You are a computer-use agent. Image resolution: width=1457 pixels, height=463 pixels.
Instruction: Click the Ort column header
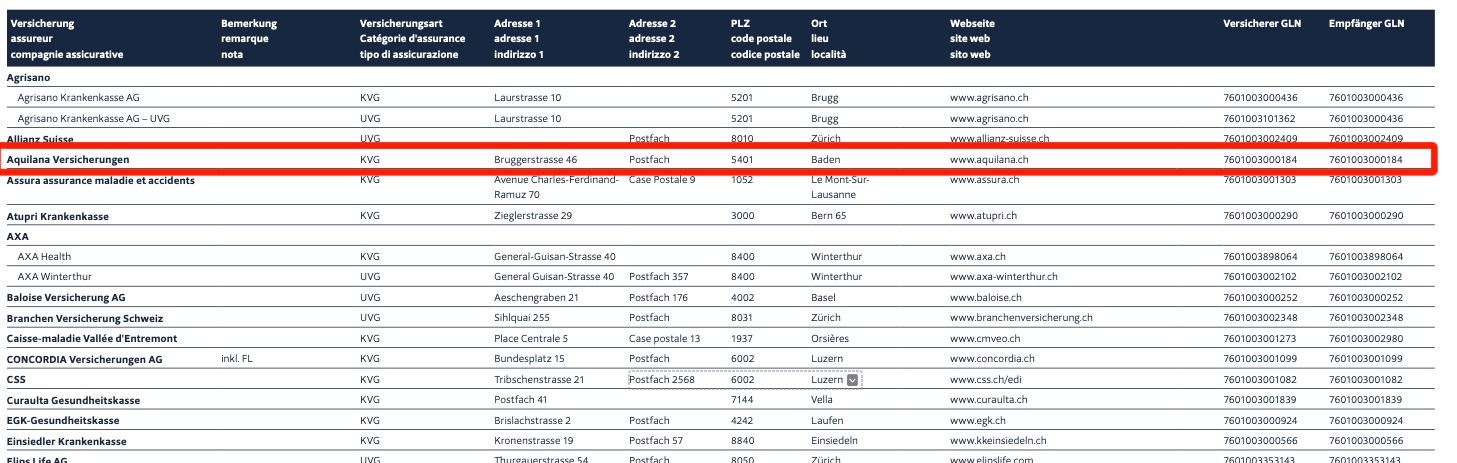pyautogui.click(x=829, y=39)
